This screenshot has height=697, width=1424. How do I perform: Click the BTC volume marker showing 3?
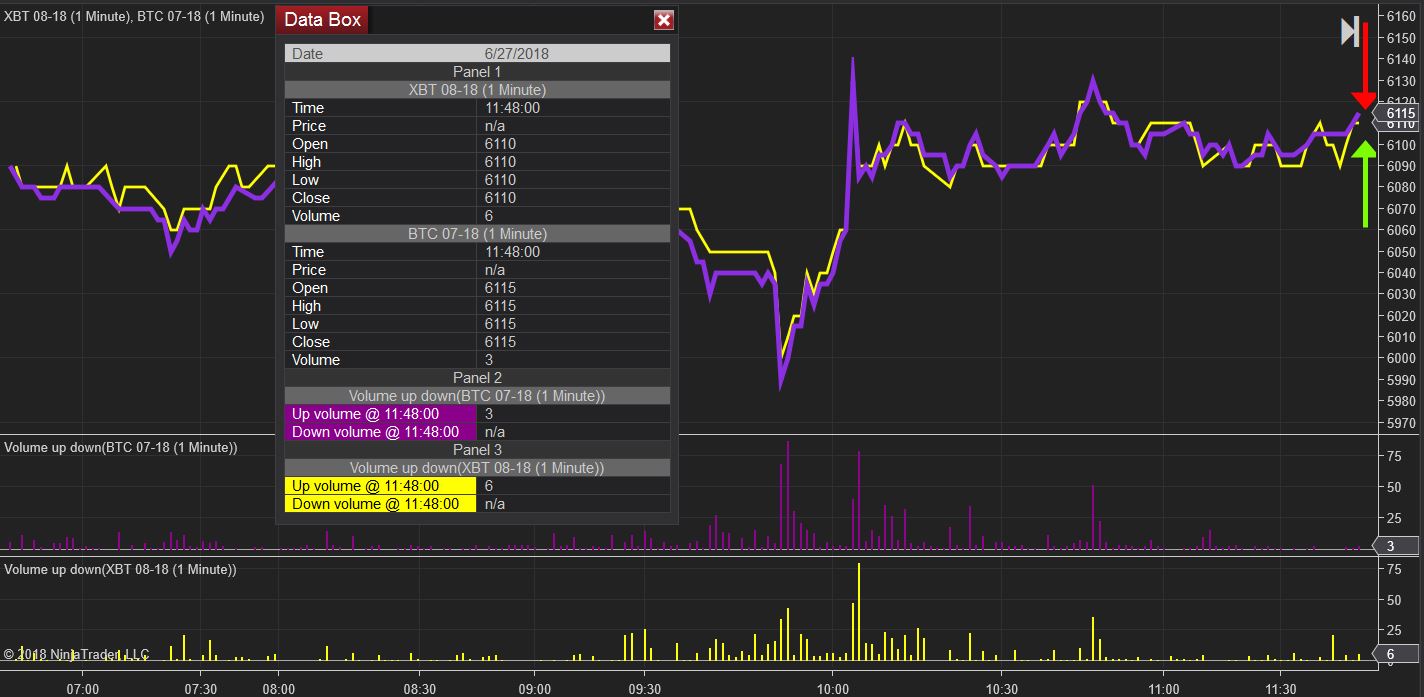1396,546
